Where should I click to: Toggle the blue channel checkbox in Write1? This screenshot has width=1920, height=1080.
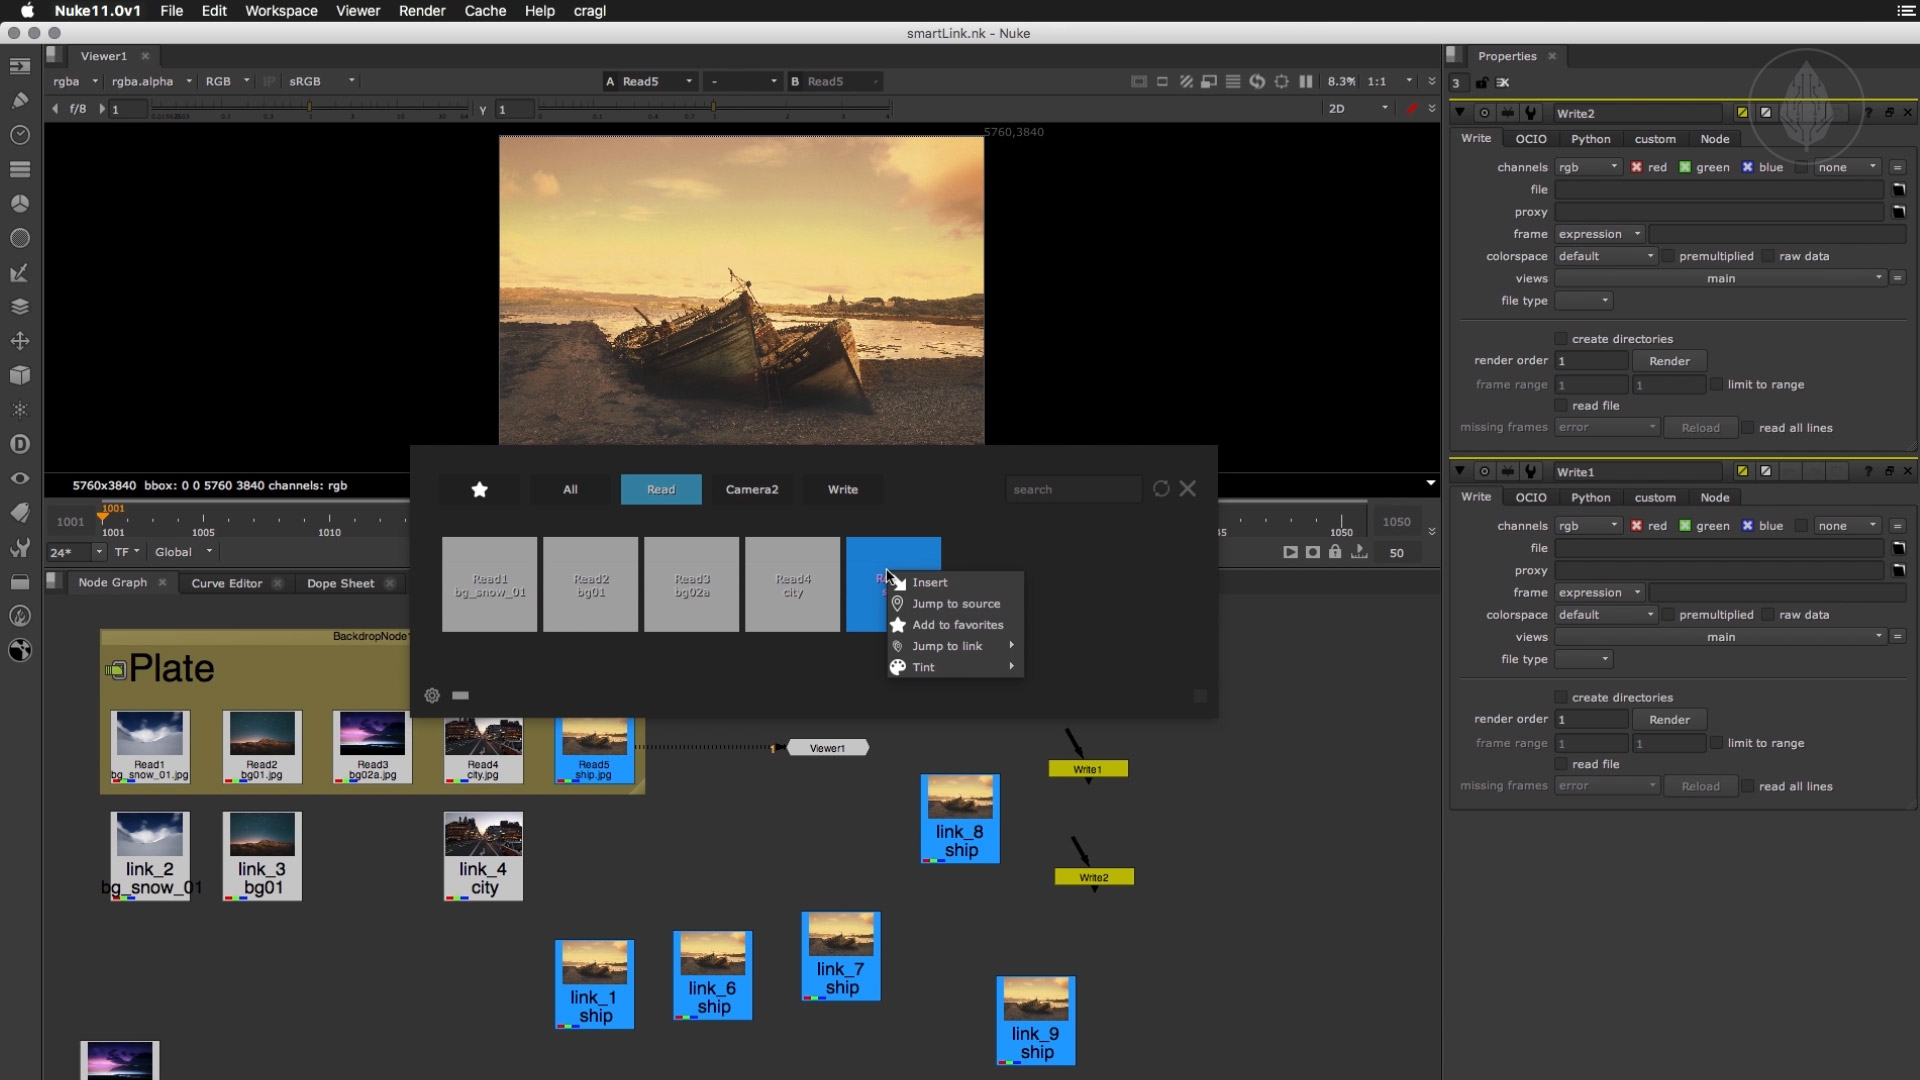(1747, 526)
